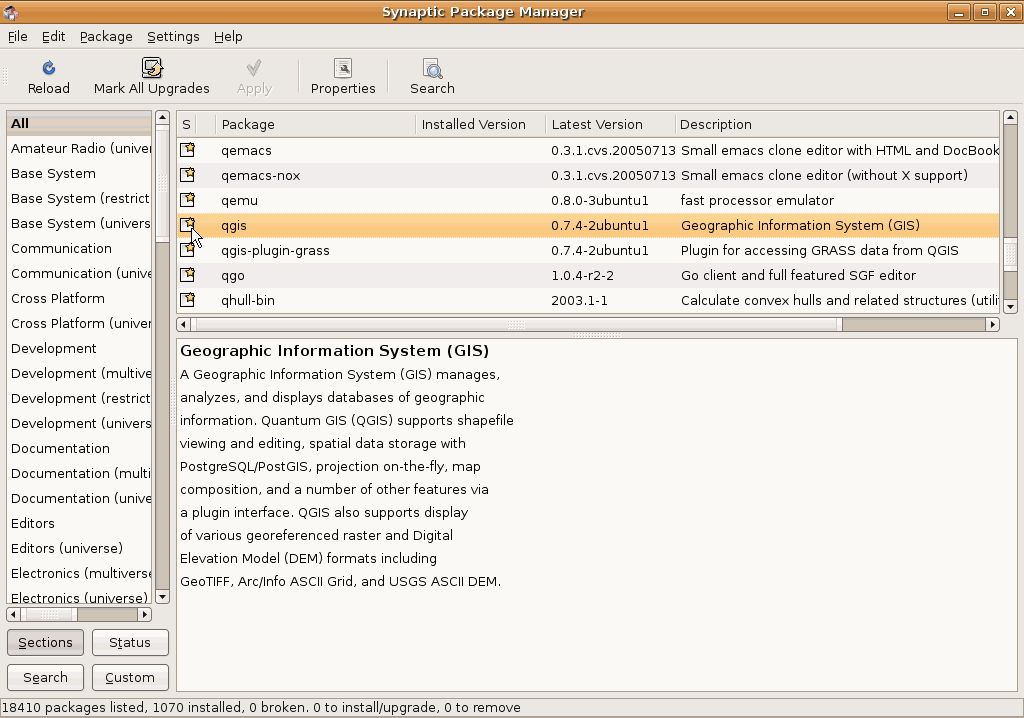Select the Amateur Radio (universe) section
Image resolution: width=1024 pixels, height=718 pixels.
click(79, 148)
